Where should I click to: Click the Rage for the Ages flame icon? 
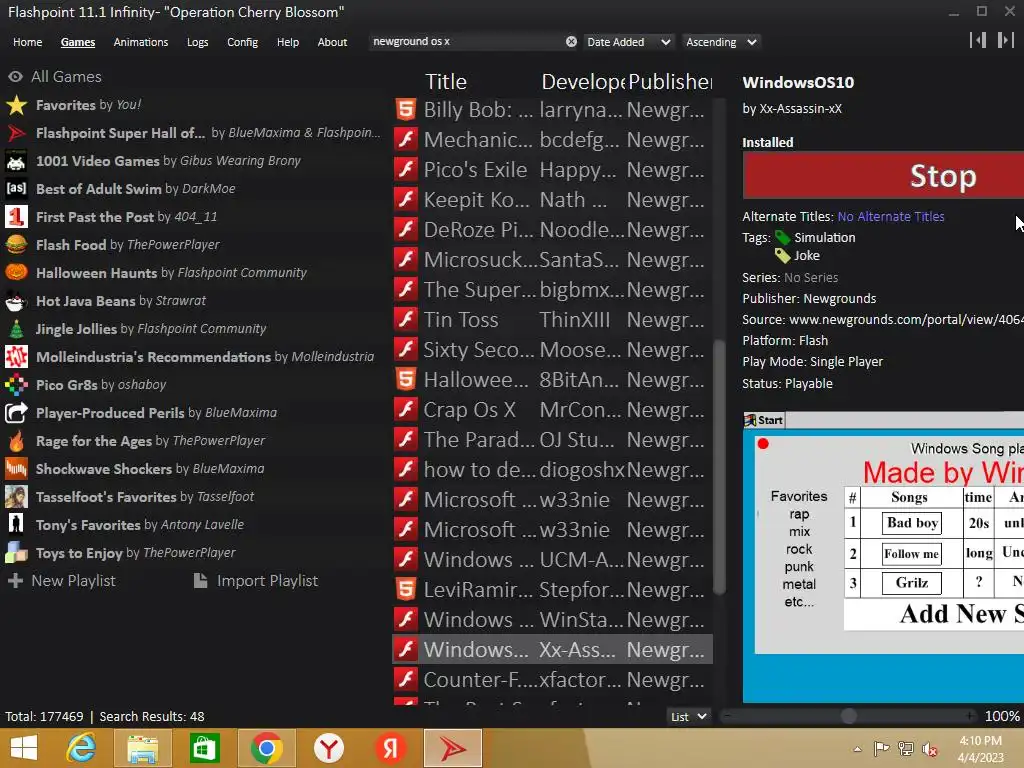tap(16, 441)
